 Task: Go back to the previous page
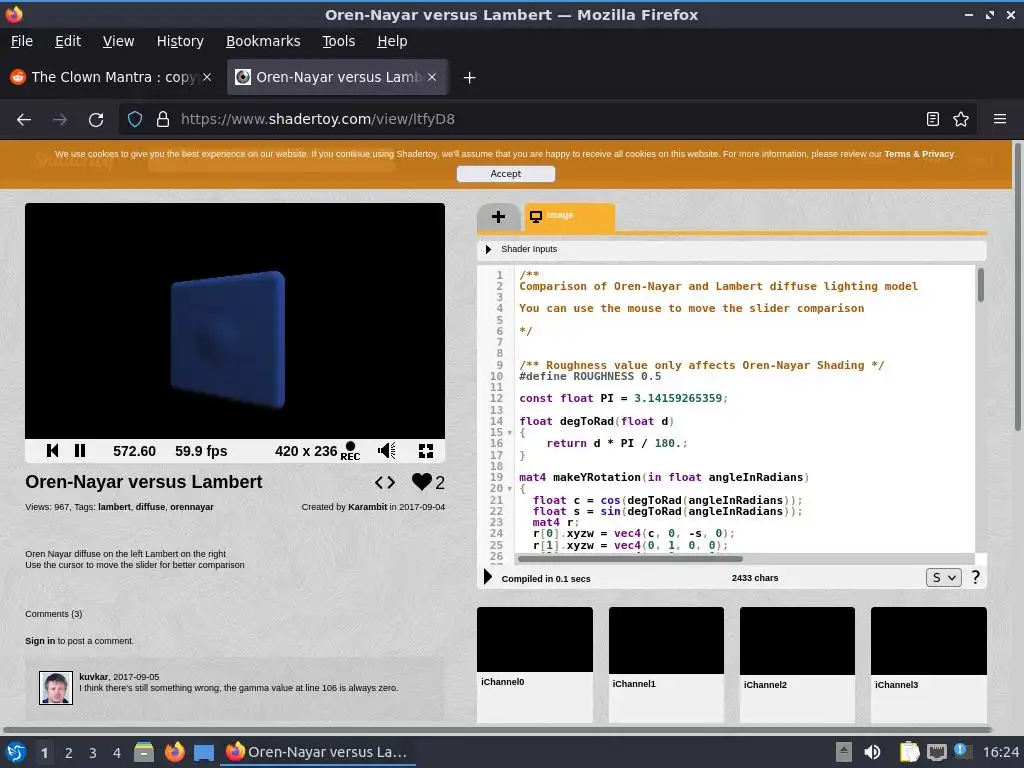24,120
